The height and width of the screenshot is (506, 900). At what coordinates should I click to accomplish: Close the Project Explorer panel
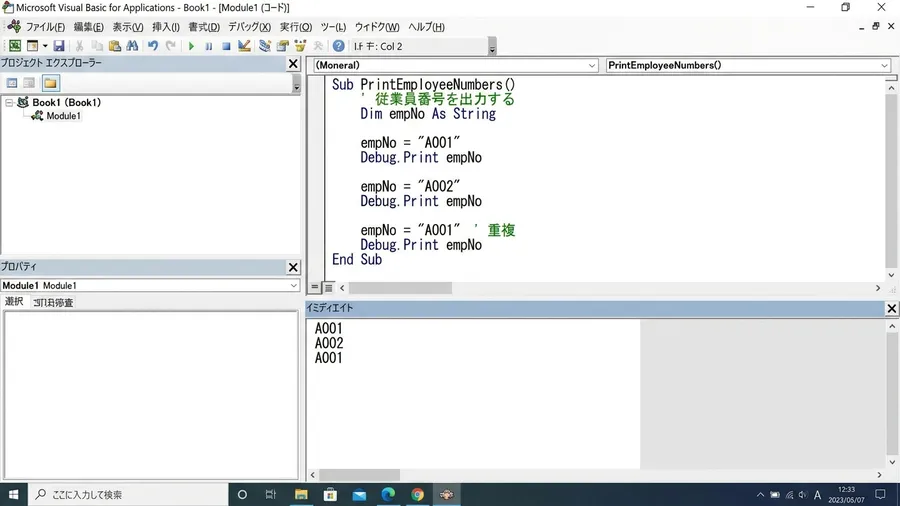[x=293, y=64]
